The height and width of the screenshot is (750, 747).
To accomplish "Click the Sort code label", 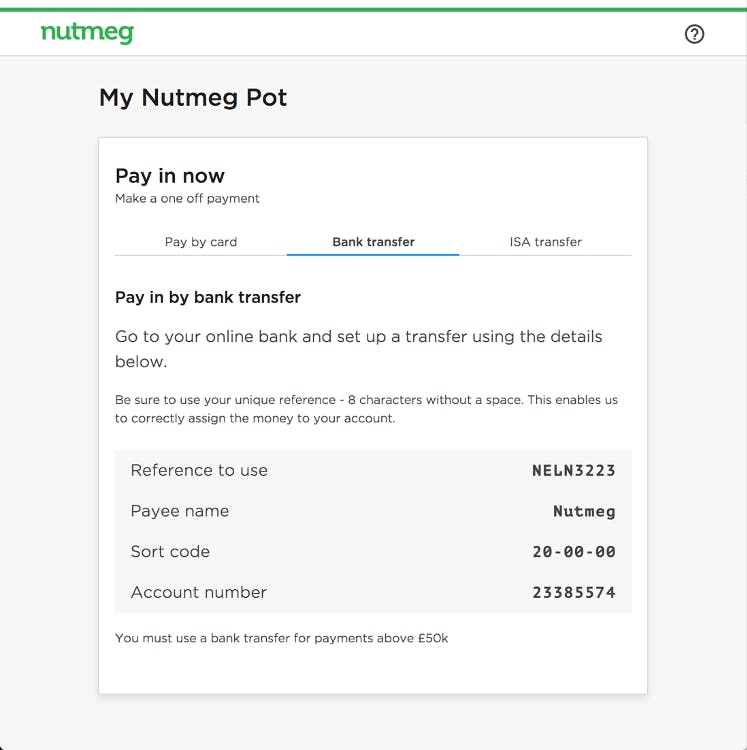I will click(170, 552).
